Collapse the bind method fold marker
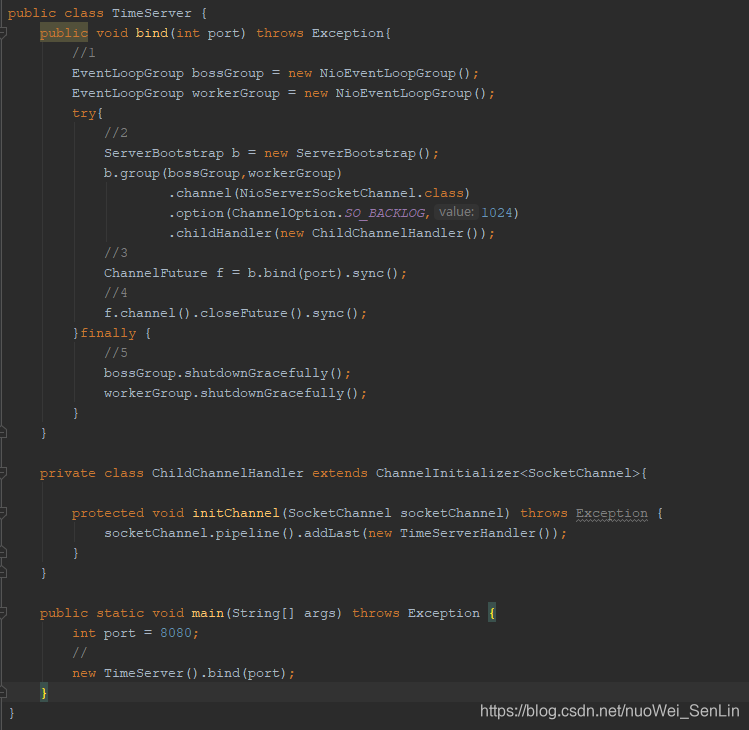 click(x=2, y=33)
